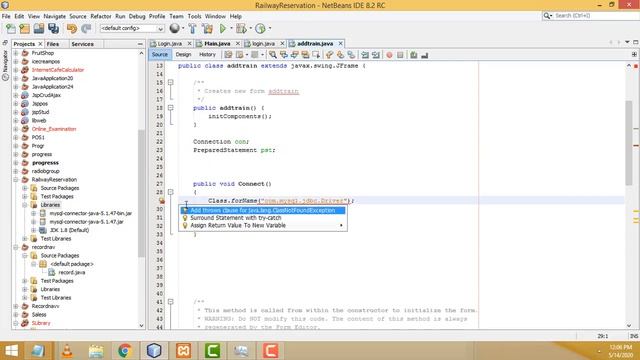
Task: Open the Debug menu
Action: (137, 16)
